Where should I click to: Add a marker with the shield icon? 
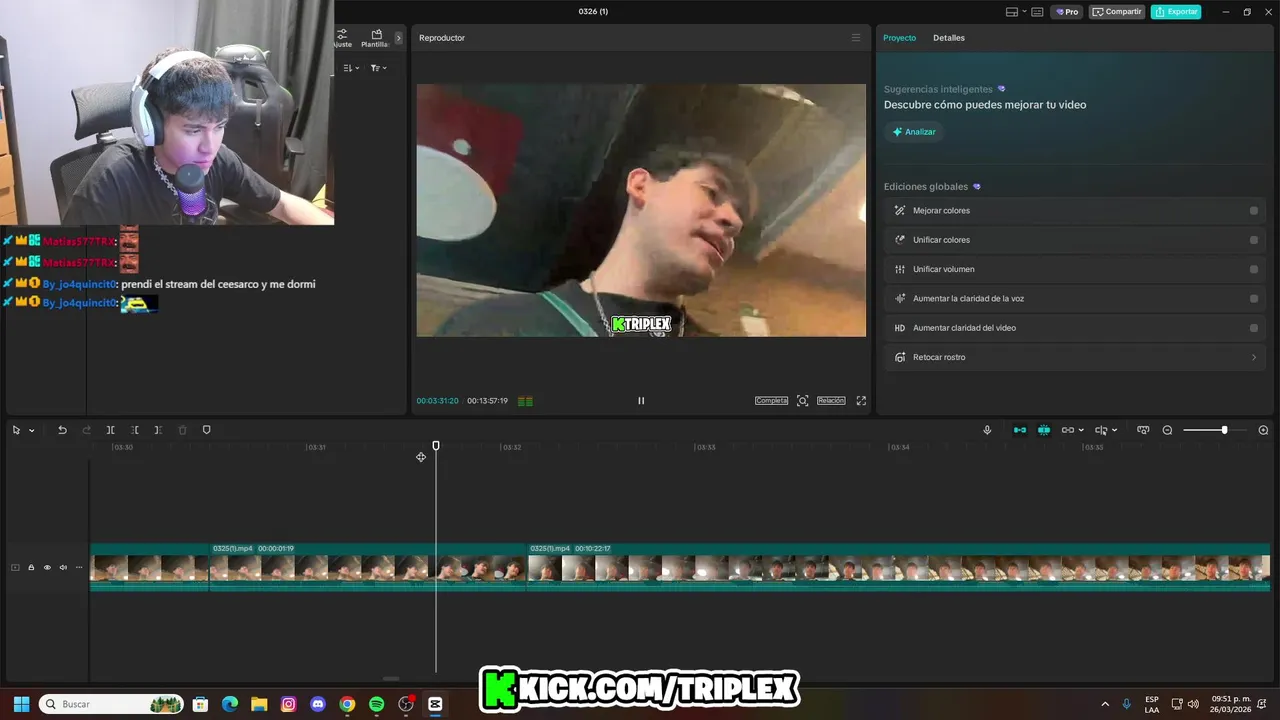(207, 430)
